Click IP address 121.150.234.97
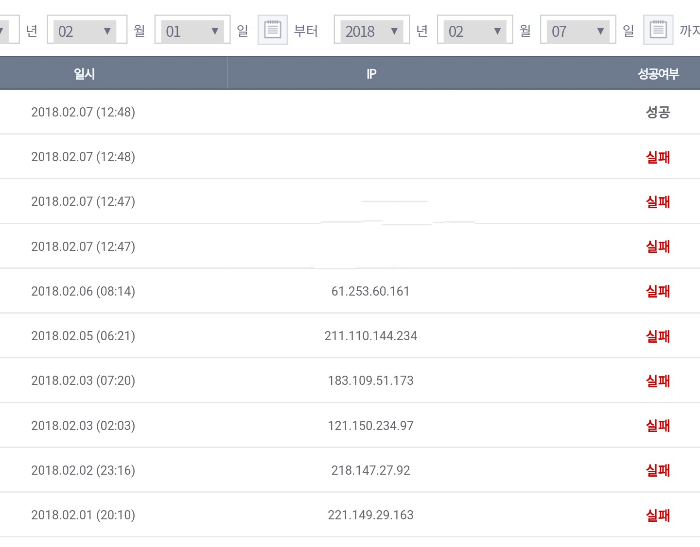 pos(370,426)
